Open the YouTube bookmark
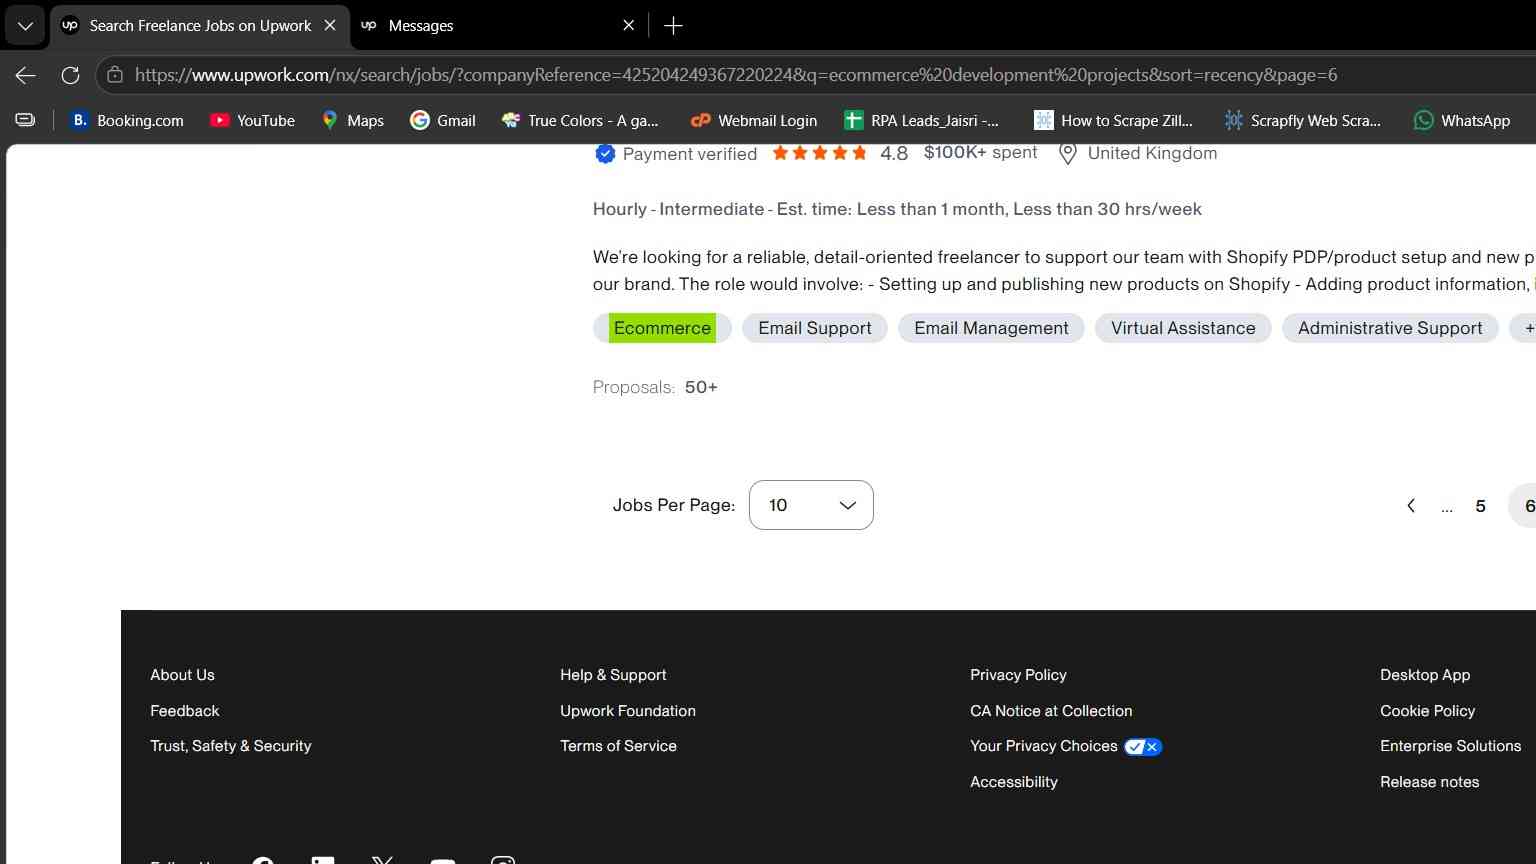This screenshot has height=864, width=1536. pos(252,120)
